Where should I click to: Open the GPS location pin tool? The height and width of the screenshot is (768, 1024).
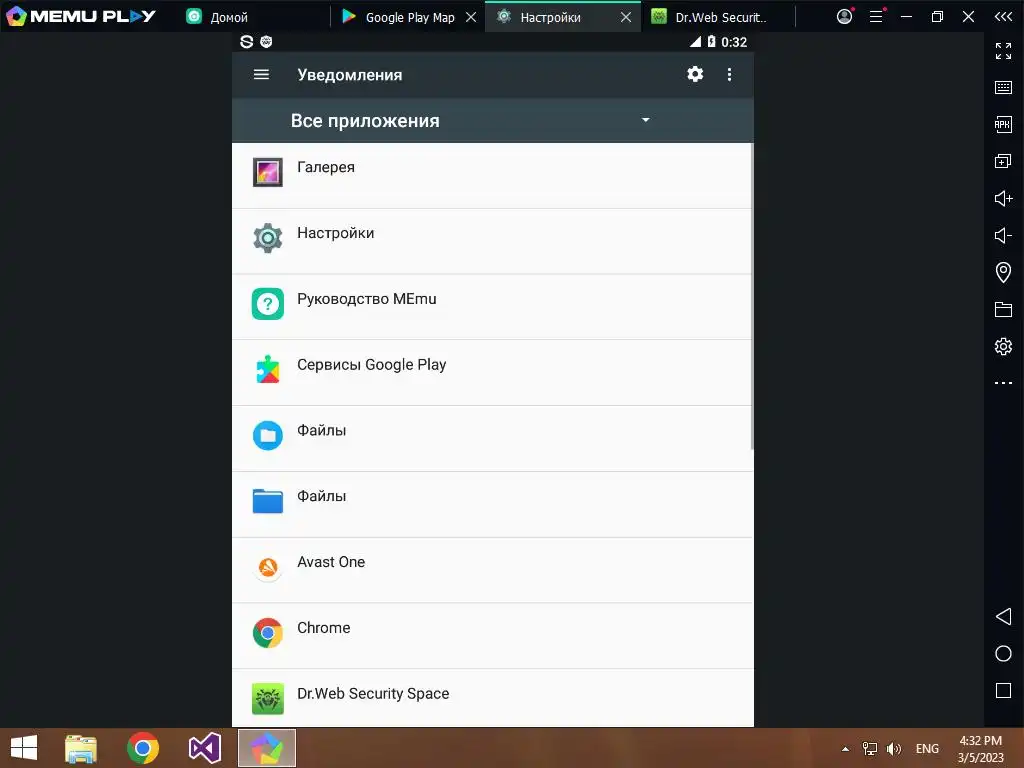coord(1003,272)
